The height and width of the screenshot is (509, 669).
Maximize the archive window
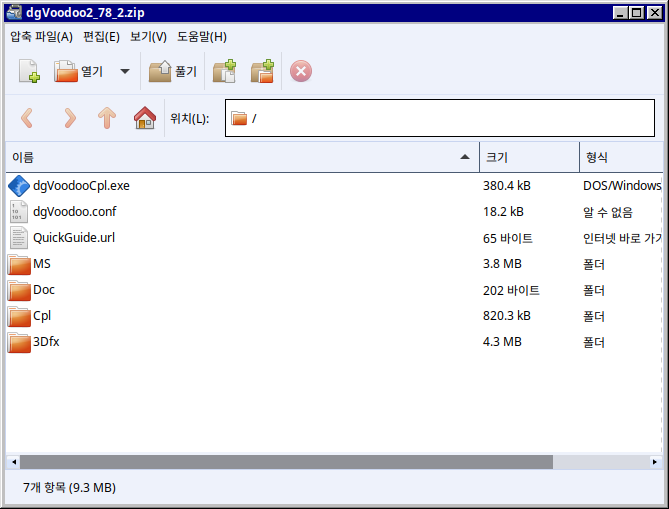pos(636,13)
